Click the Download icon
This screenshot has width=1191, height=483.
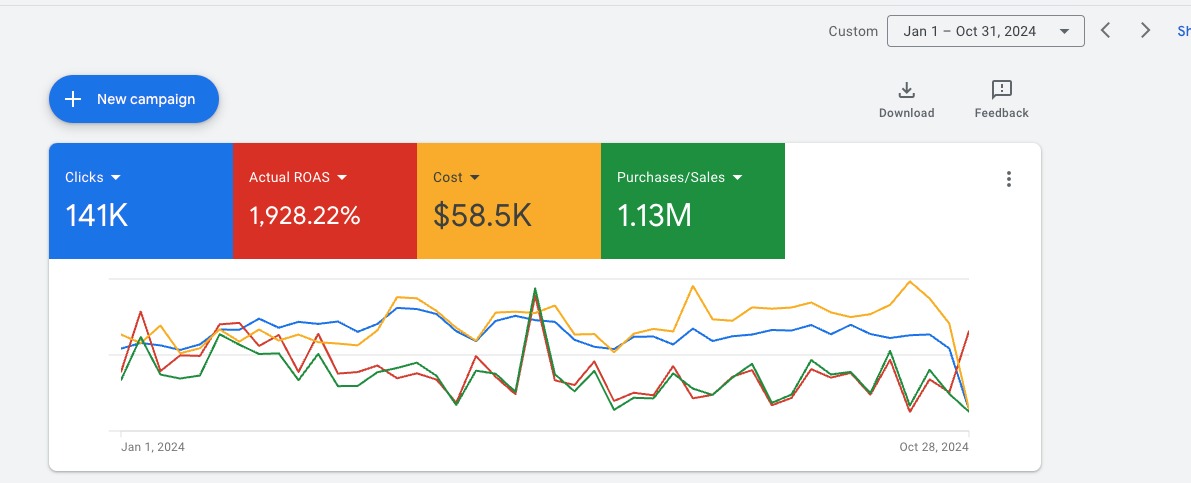(906, 91)
